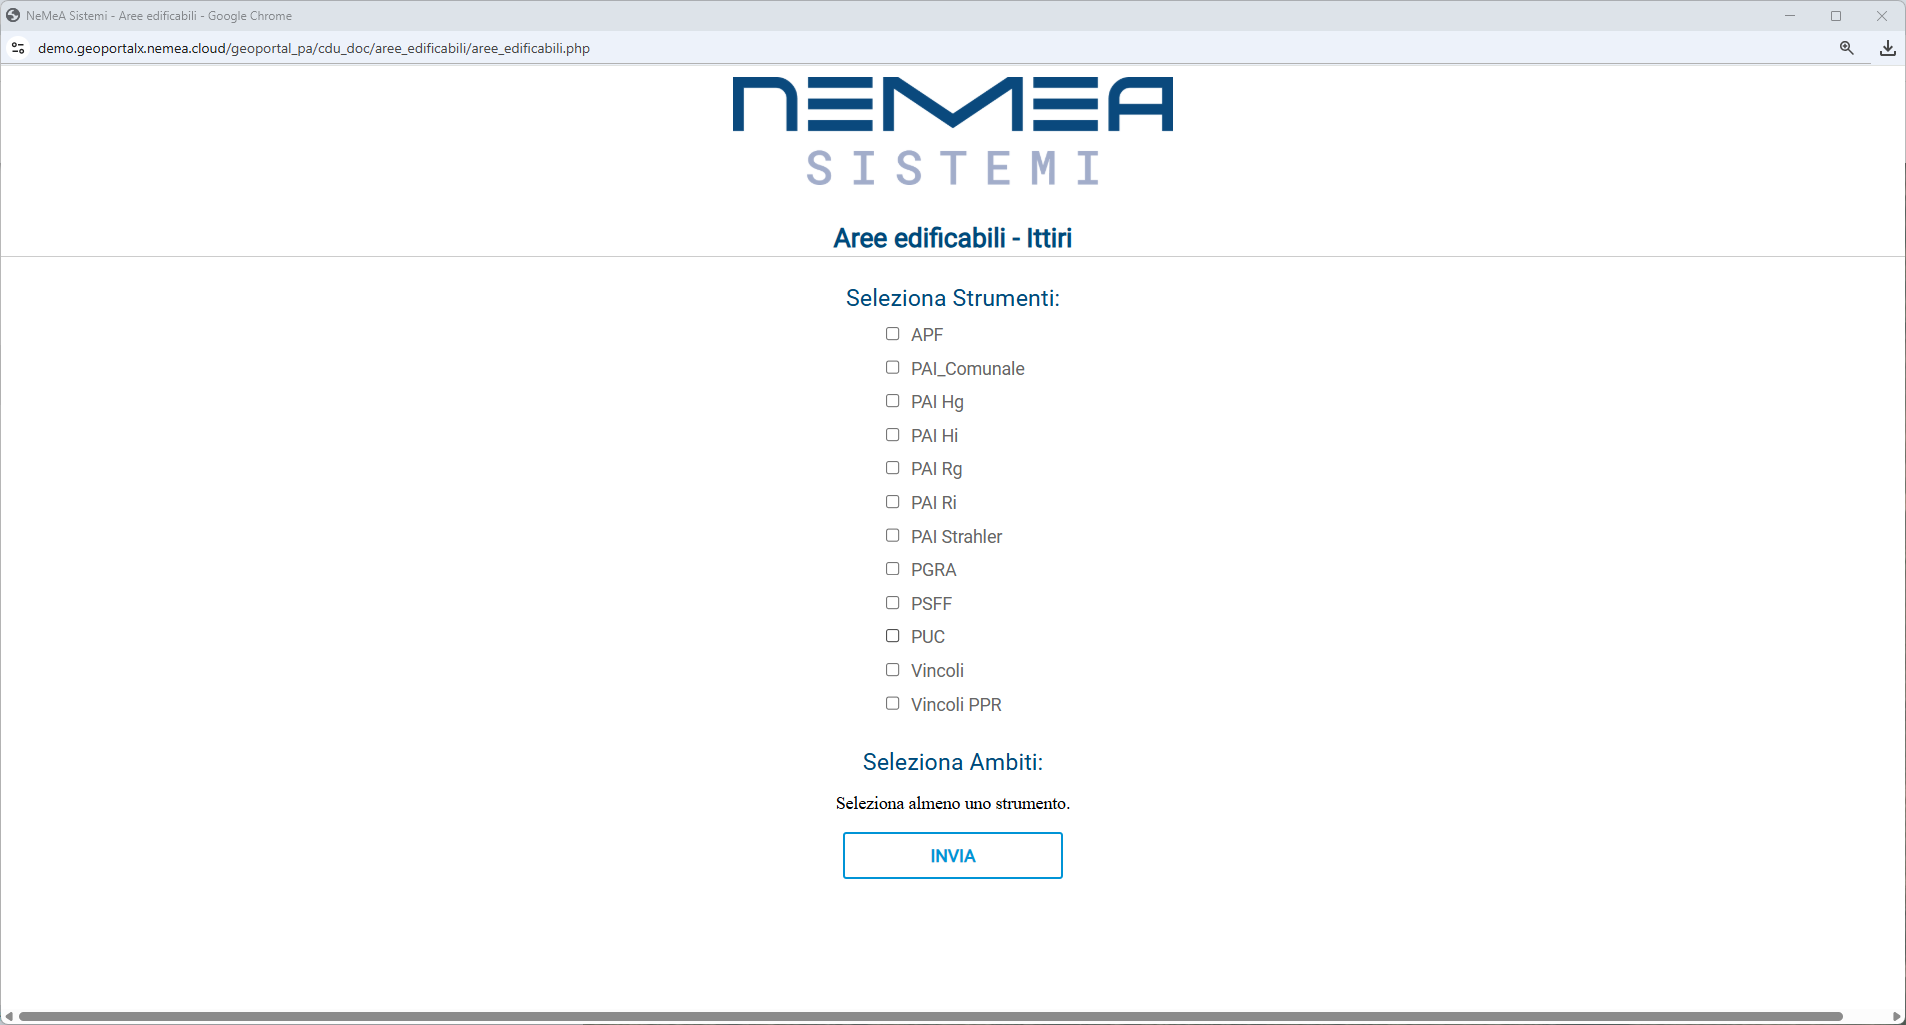Check the Vincoli PPR checkbox
Screen dimensions: 1906x1025
coord(892,704)
